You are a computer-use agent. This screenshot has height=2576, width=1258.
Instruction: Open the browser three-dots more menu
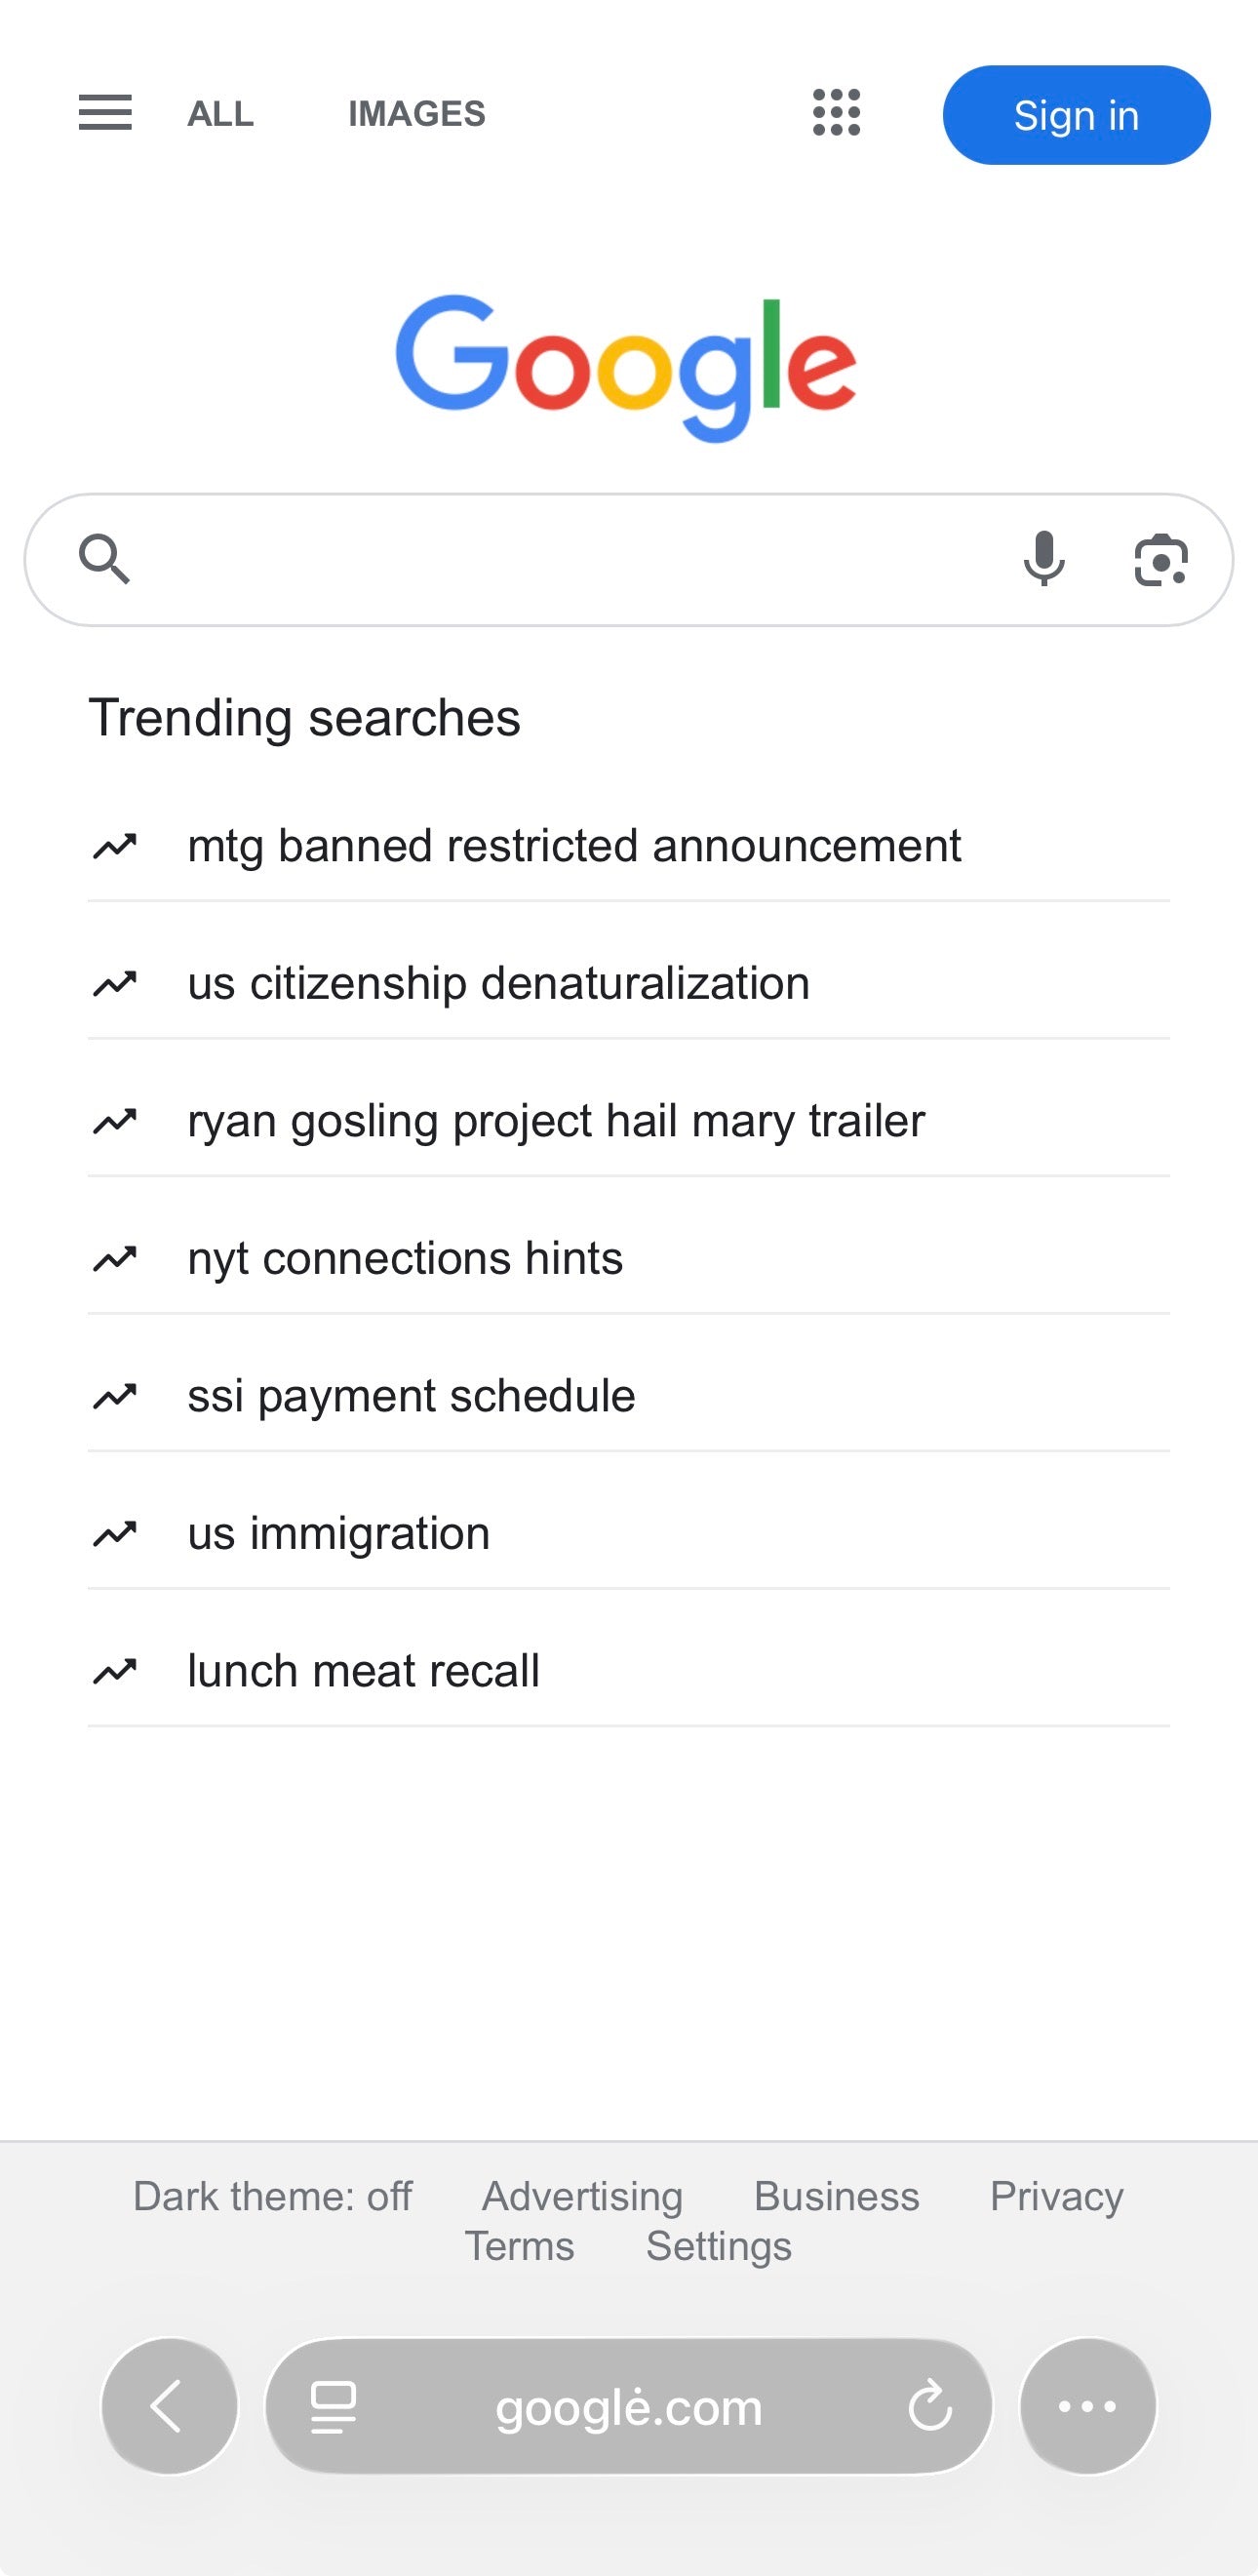click(1087, 2406)
